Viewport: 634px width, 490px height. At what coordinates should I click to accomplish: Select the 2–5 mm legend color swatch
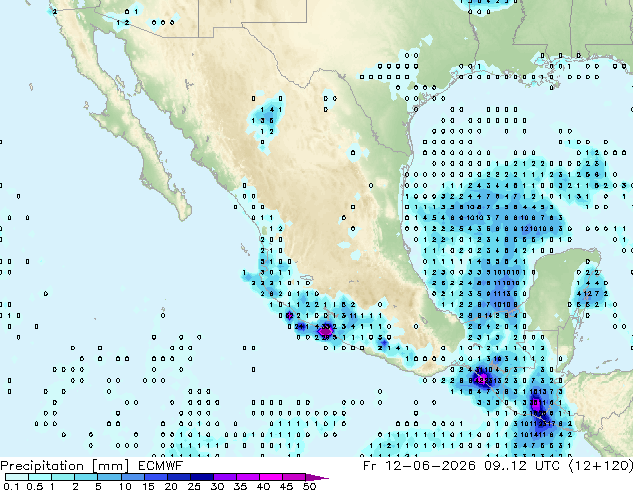click(86, 477)
